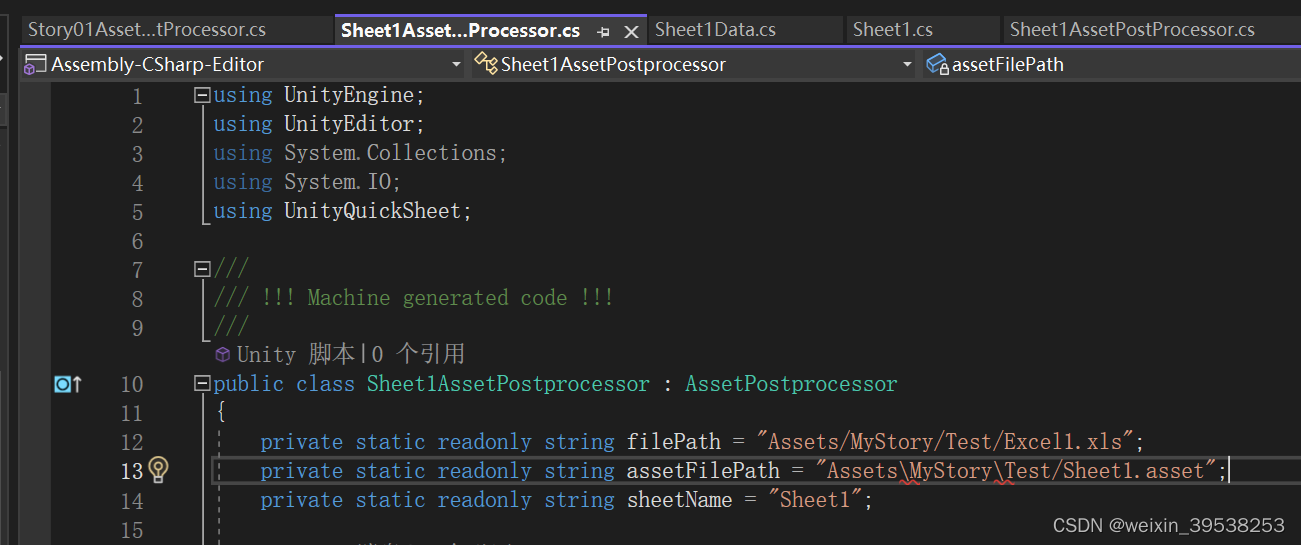Close the active Sheet1Asset...Processor.cs tab
The height and width of the screenshot is (545, 1301).
(x=631, y=32)
